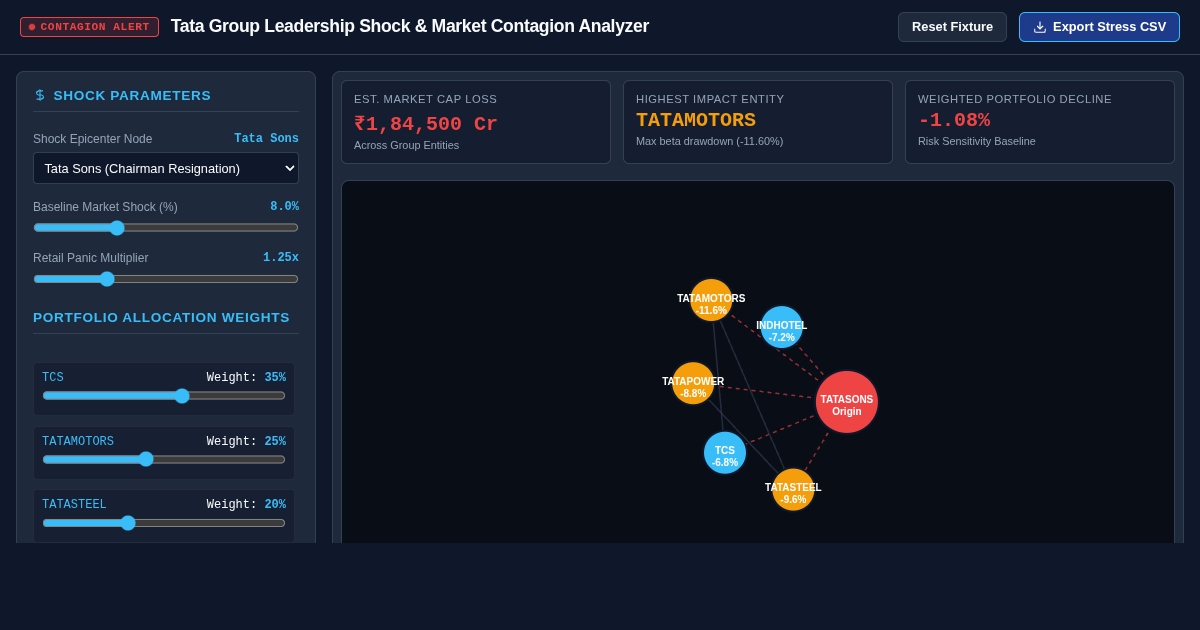Adjust the Baseline Market Shock slider
The image size is (1200, 630).
pyautogui.click(x=166, y=227)
